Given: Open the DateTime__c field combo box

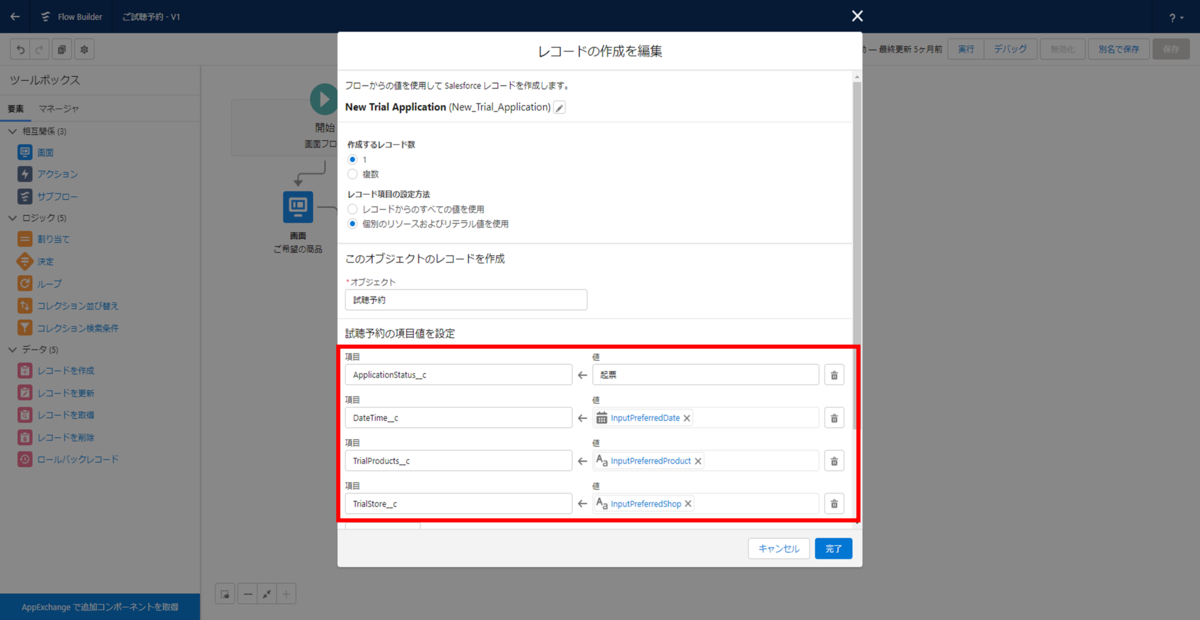Looking at the screenshot, I should (458, 418).
